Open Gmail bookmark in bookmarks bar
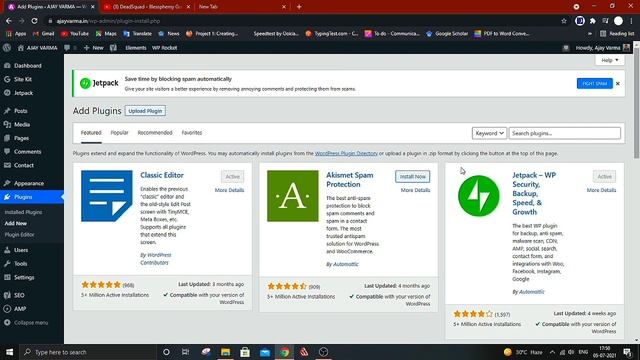 [43, 33]
